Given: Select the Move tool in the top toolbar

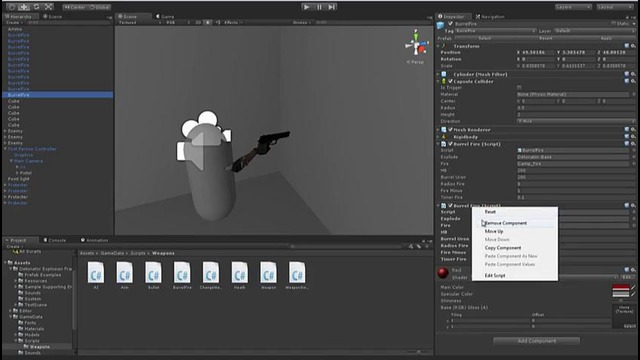Looking at the screenshot, I should tap(24, 7).
